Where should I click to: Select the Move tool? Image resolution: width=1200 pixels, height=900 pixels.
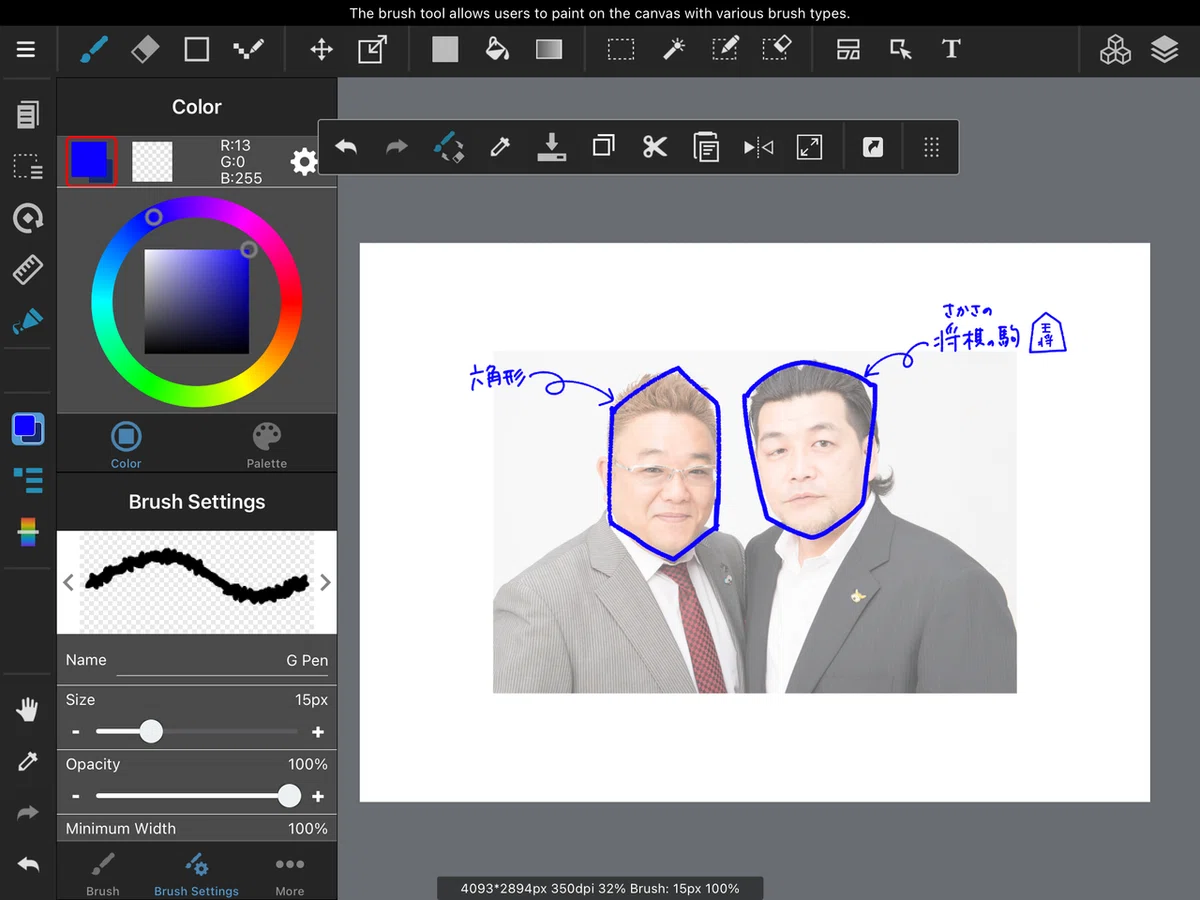pyautogui.click(x=321, y=49)
